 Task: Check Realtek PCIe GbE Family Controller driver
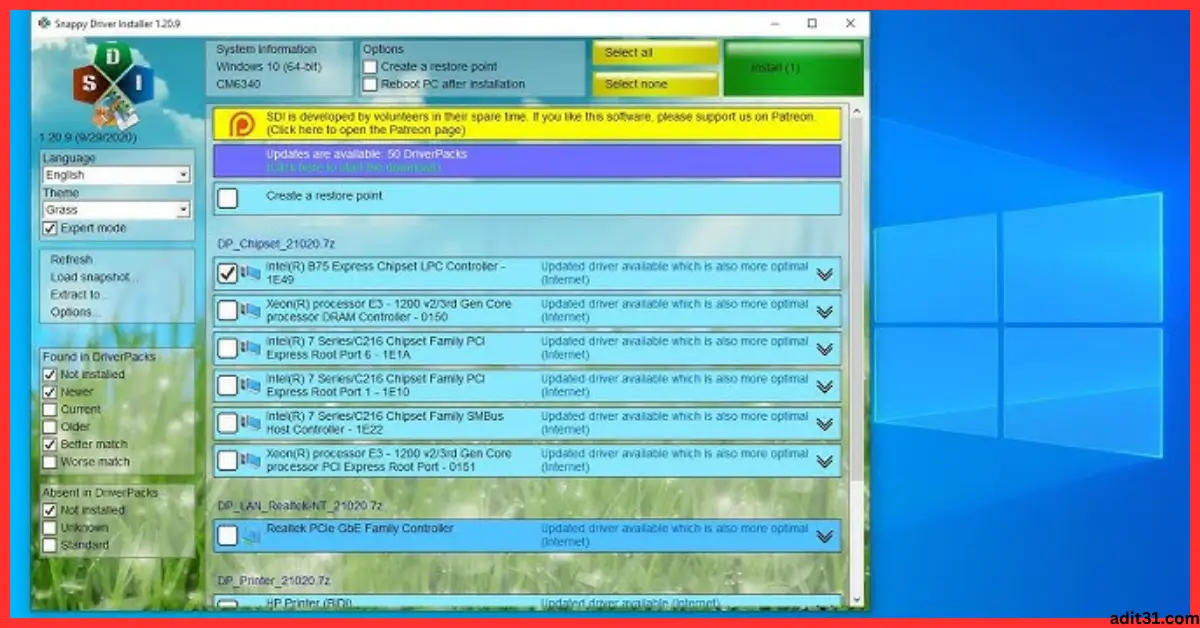[228, 536]
